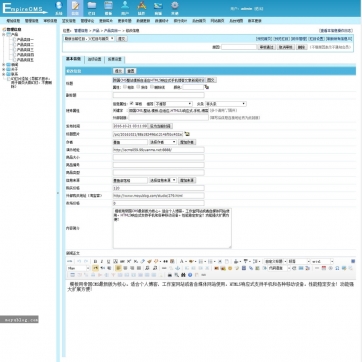Switch to the 选项设置 tab
Image resolution: width=362 pixels, height=362 pixels.
coord(94,60)
